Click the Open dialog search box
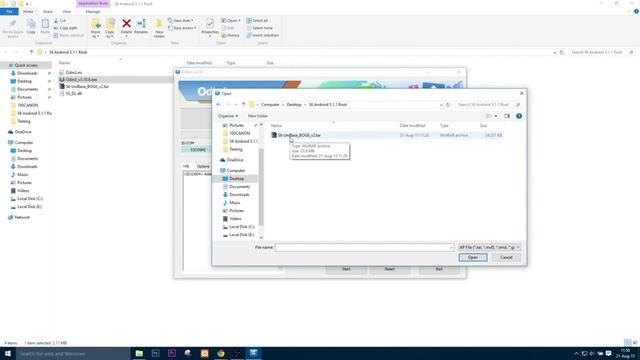Screen dimensions: 640x360 [488, 105]
